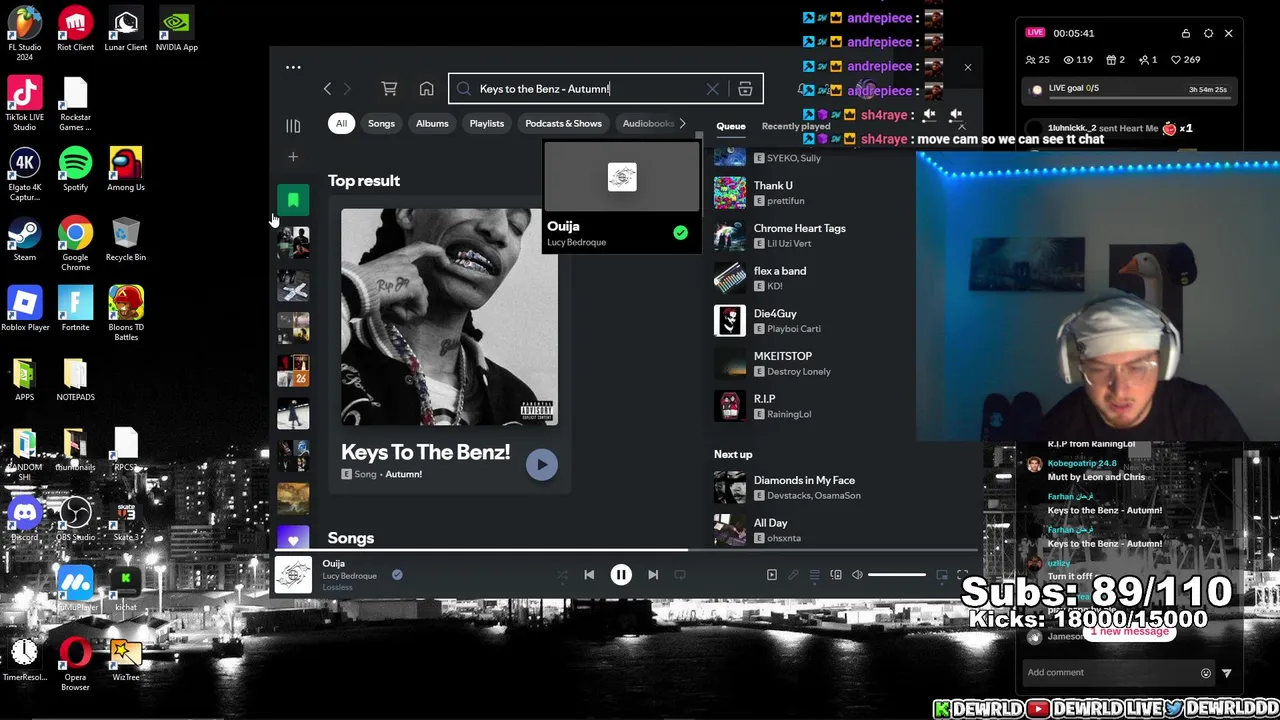This screenshot has width=1280, height=720.
Task: Create a new playlist with plus icon
Action: coord(293,157)
